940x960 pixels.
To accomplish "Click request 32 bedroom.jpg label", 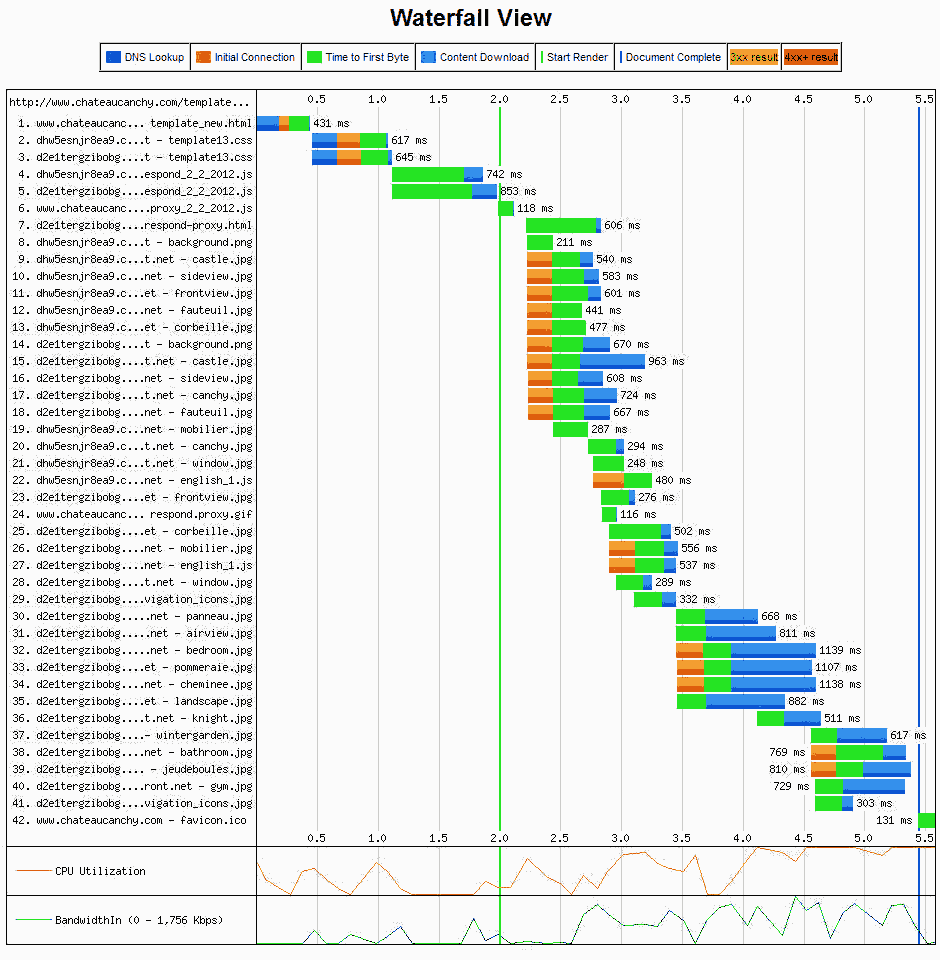I will 133,650.
